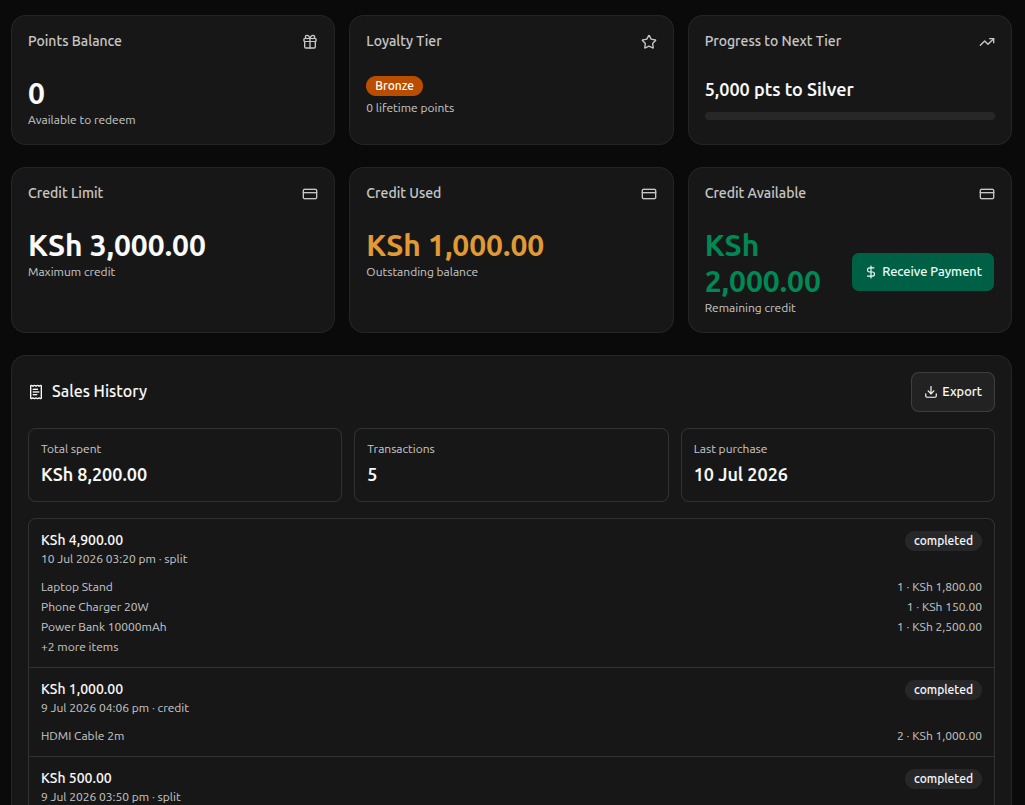Image resolution: width=1025 pixels, height=805 pixels.
Task: Click the card icon in Credit Available card
Action: click(986, 194)
